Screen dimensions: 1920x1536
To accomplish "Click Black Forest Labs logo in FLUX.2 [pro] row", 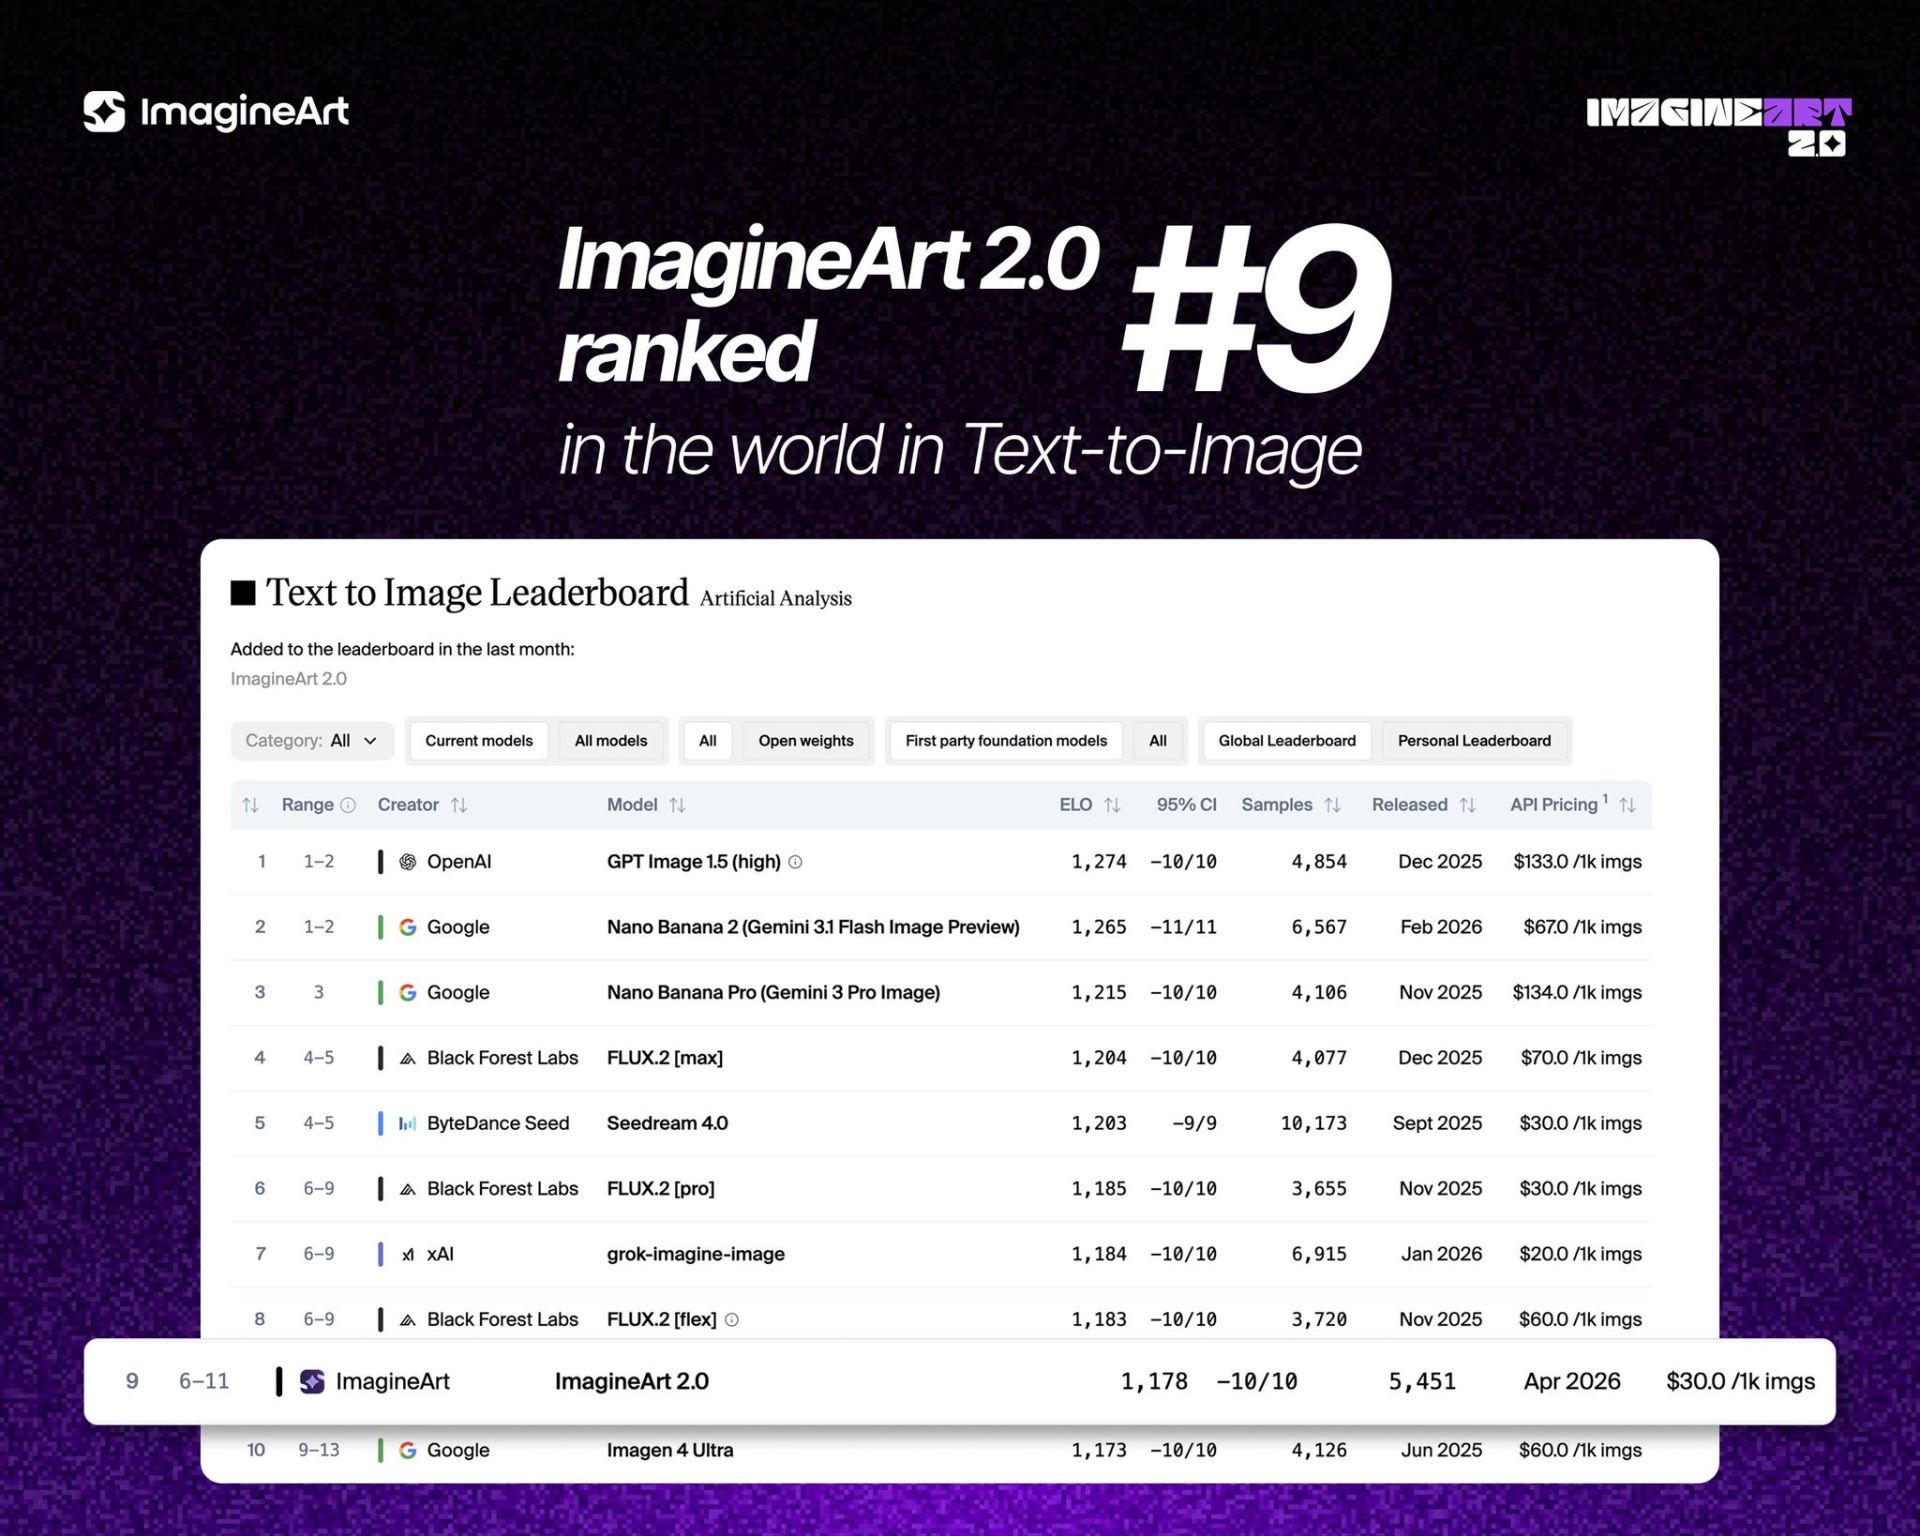I will pos(408,1189).
